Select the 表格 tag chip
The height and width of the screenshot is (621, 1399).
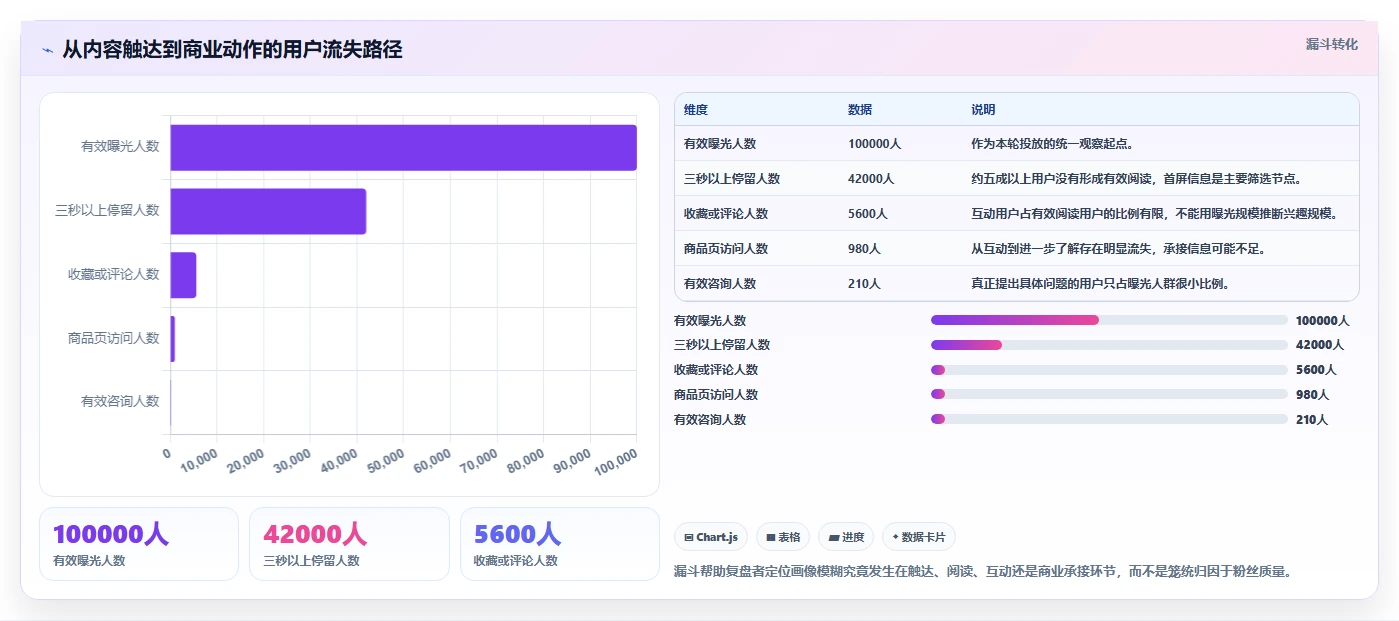(783, 537)
